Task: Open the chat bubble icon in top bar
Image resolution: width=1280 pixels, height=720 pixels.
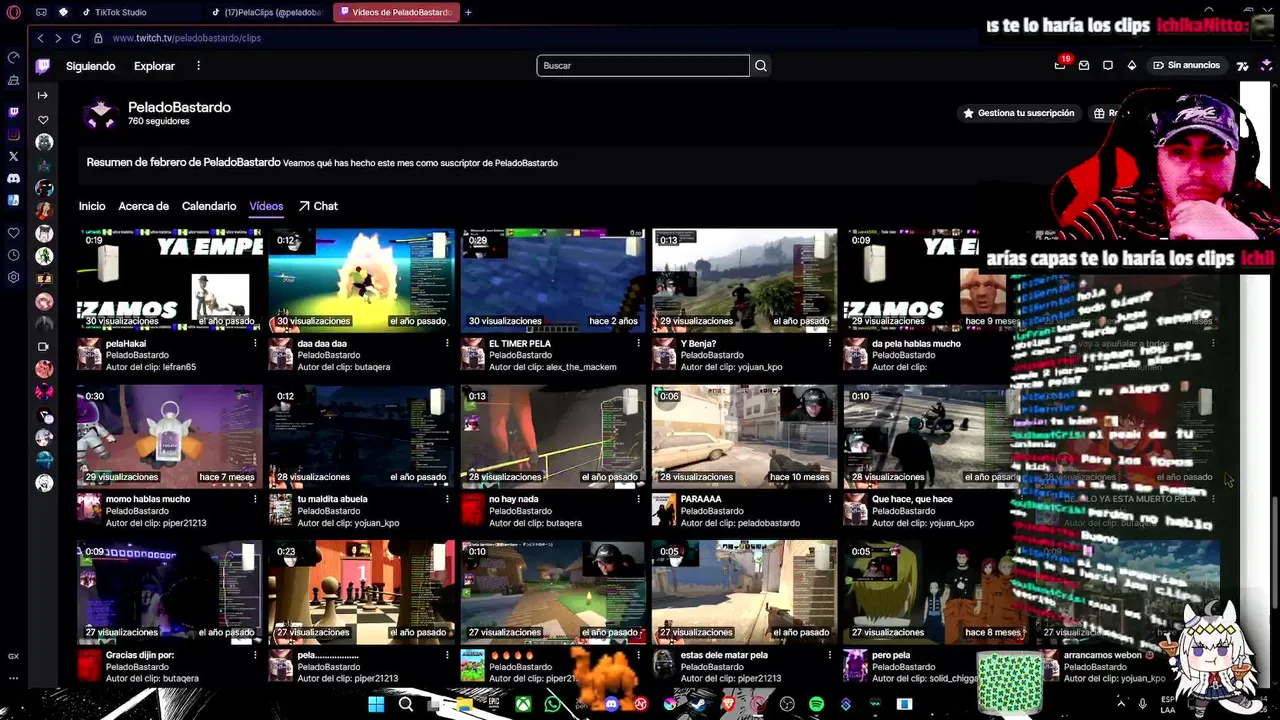Action: pyautogui.click(x=1108, y=65)
